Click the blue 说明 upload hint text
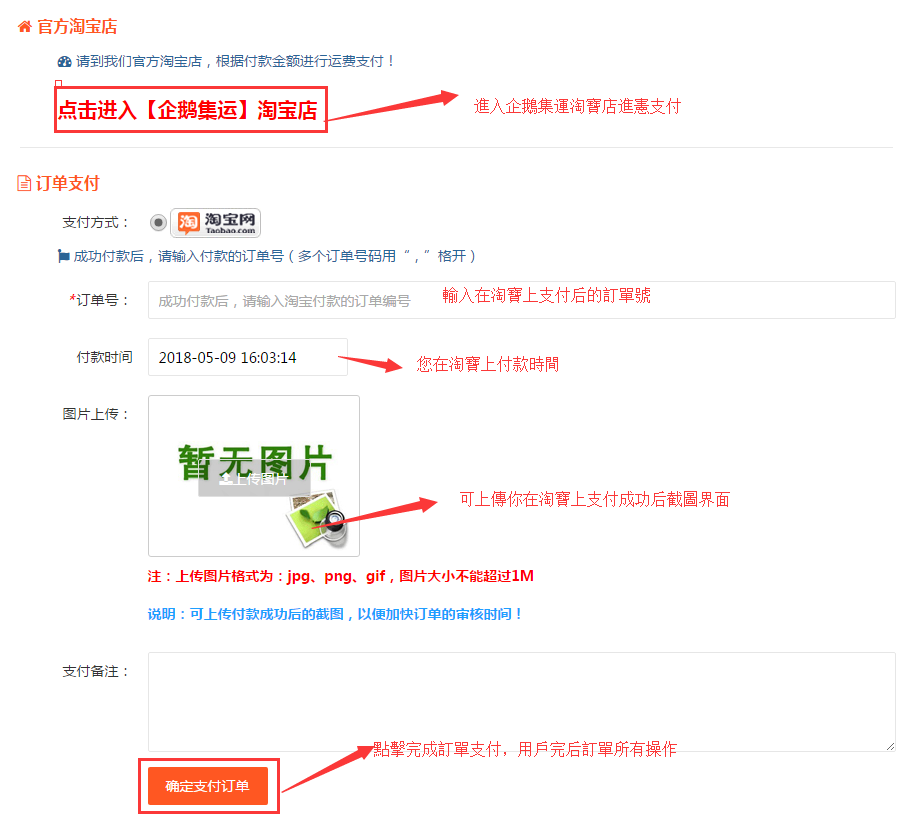This screenshot has width=919, height=823. point(335,614)
